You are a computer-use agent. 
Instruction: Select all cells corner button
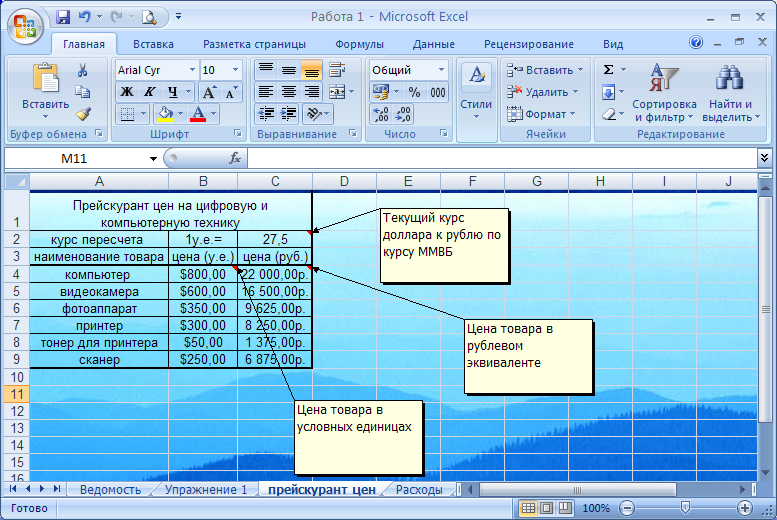click(x=17, y=181)
